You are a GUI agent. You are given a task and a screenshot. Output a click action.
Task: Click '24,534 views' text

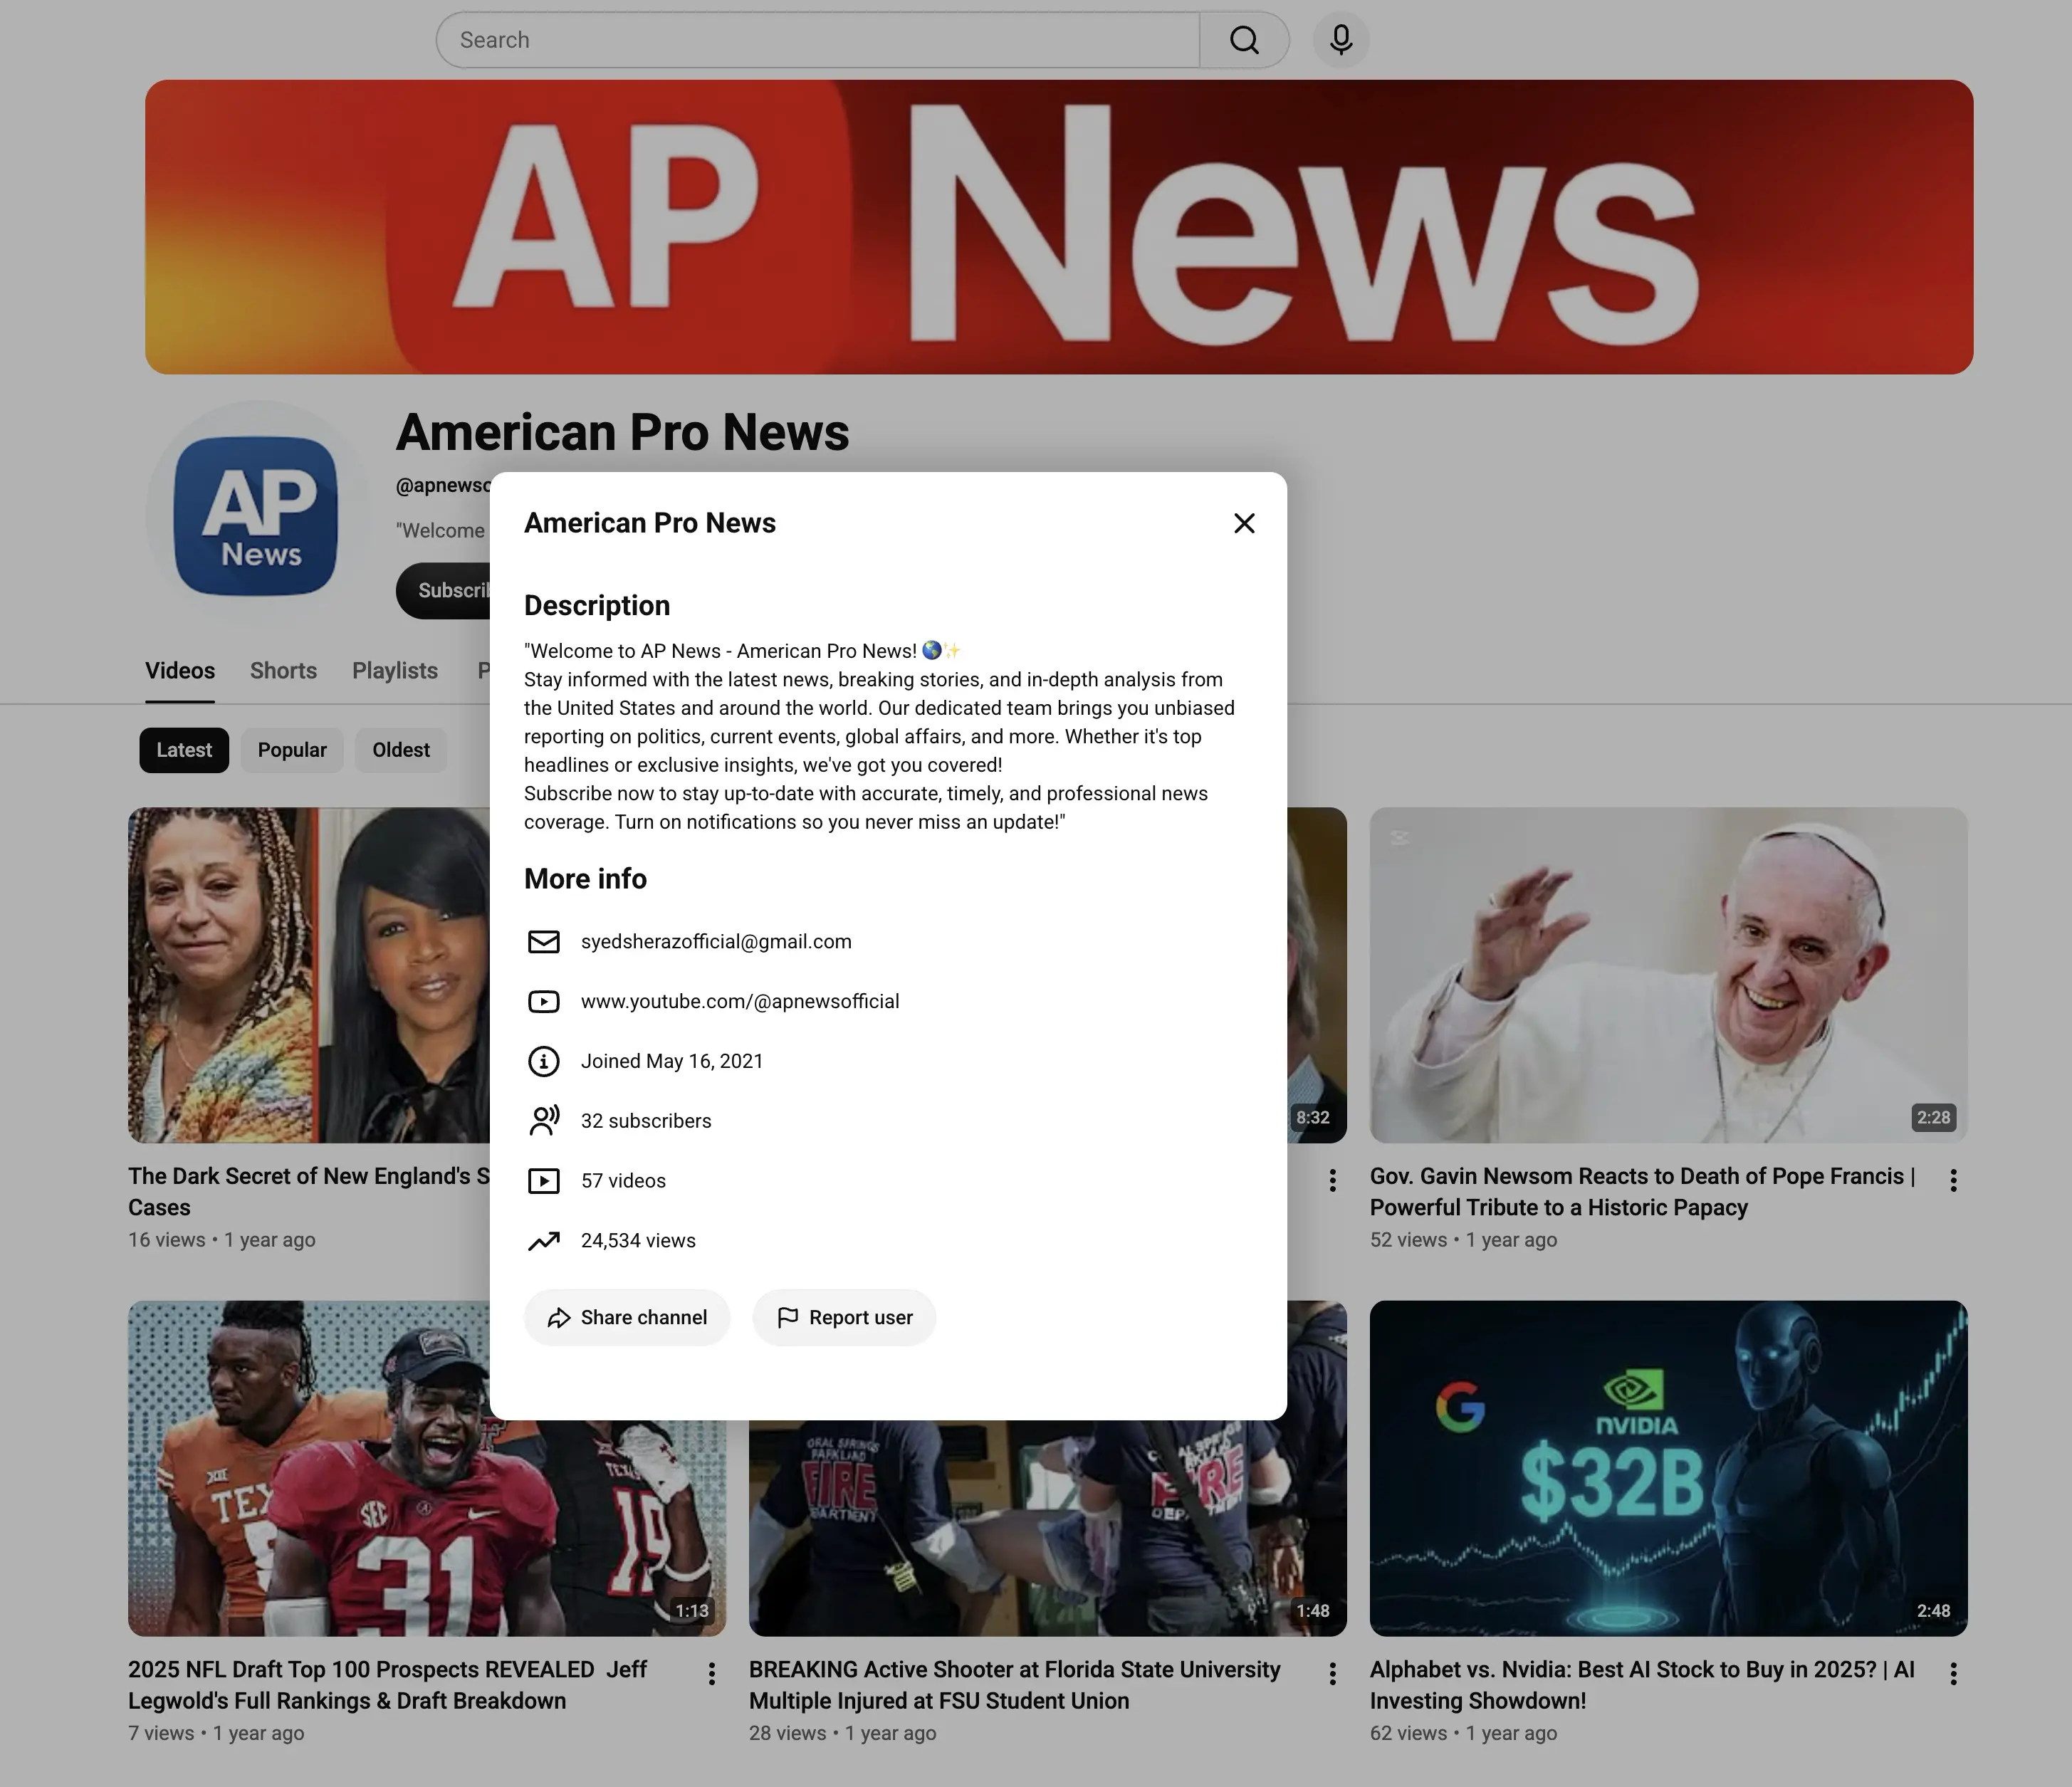click(x=638, y=1241)
